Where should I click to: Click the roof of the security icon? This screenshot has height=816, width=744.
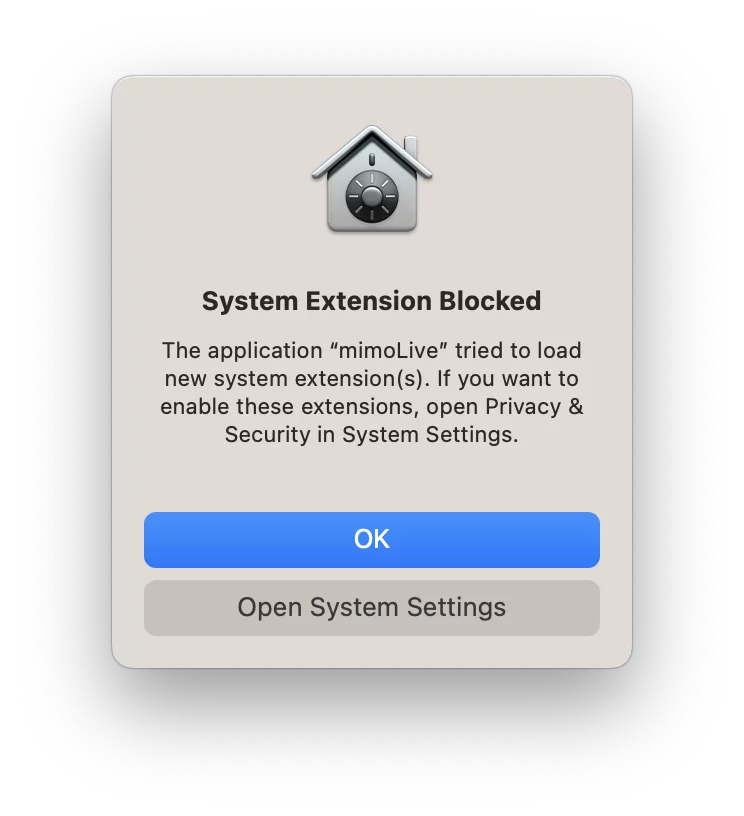click(371, 152)
